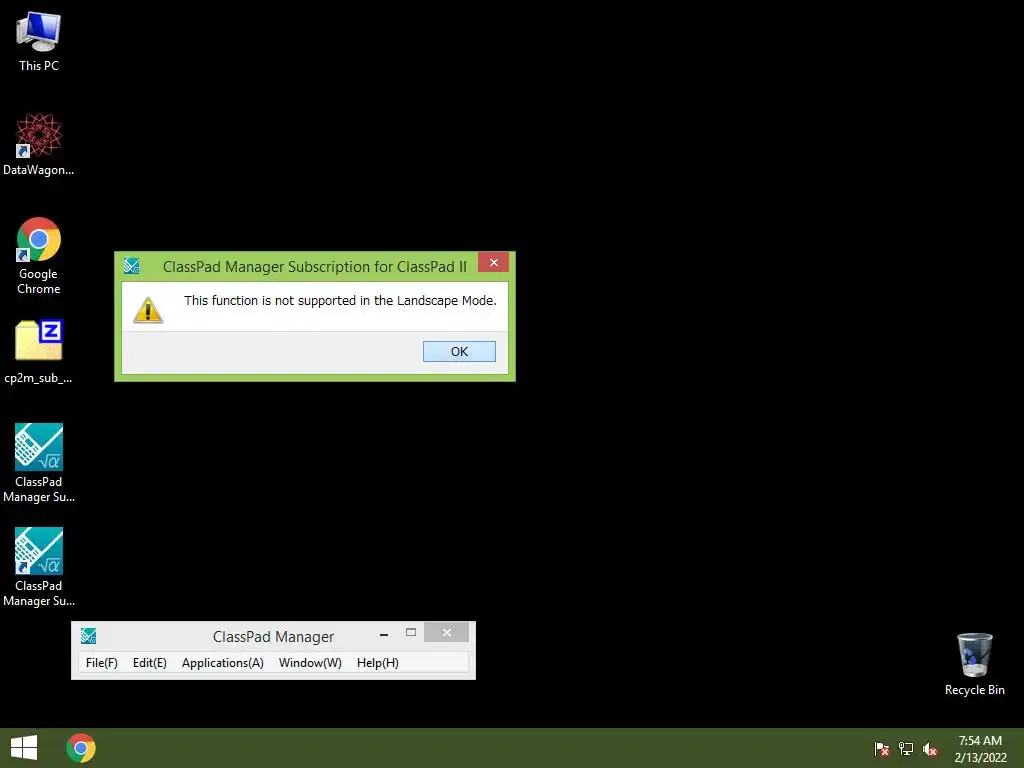Close the ClassPad Manager Subscription dialog
This screenshot has height=768, width=1024.
coord(494,262)
